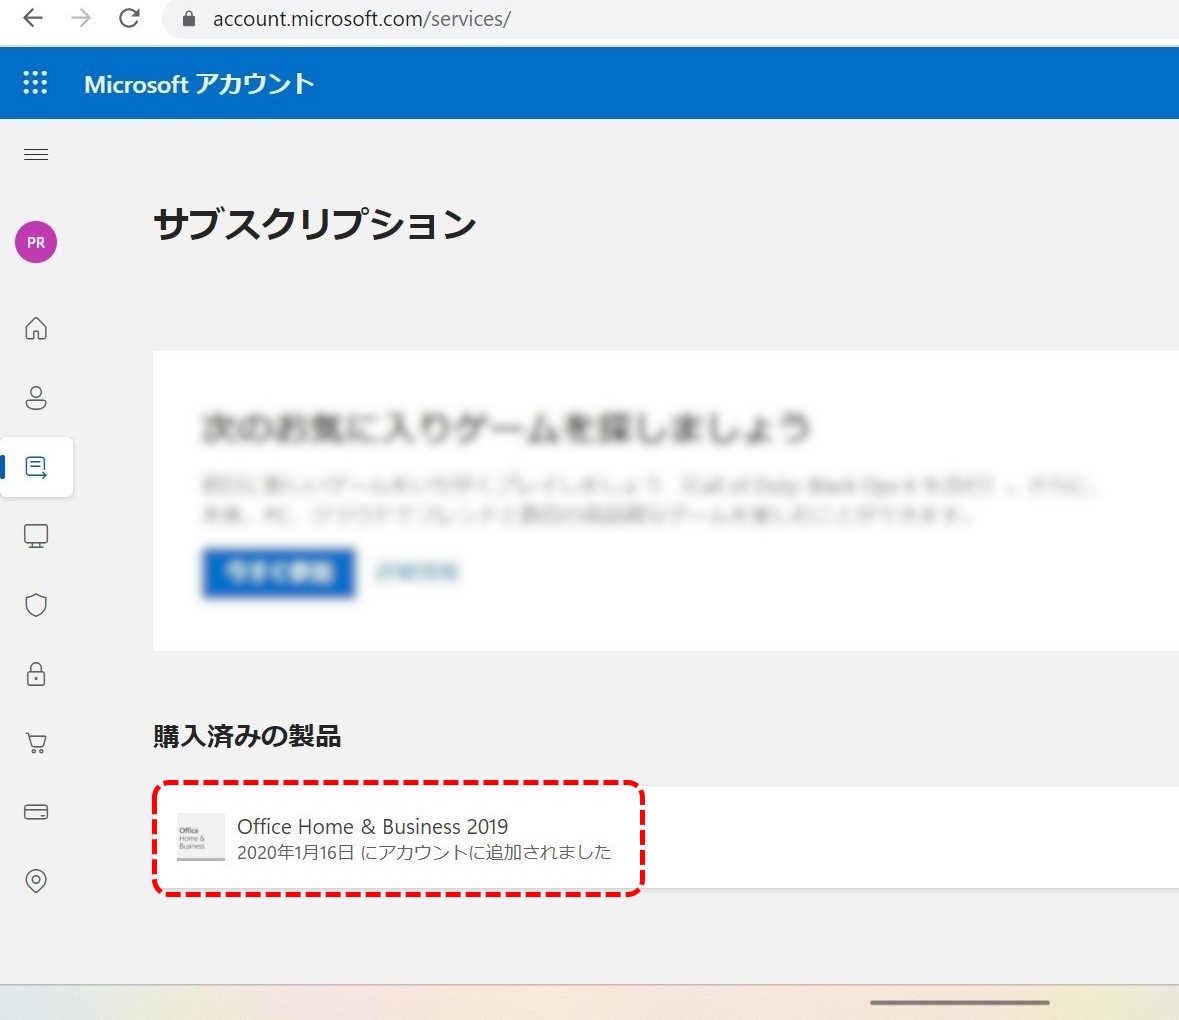Select the subscriptions sidebar icon
1179x1020 pixels.
click(x=36, y=466)
